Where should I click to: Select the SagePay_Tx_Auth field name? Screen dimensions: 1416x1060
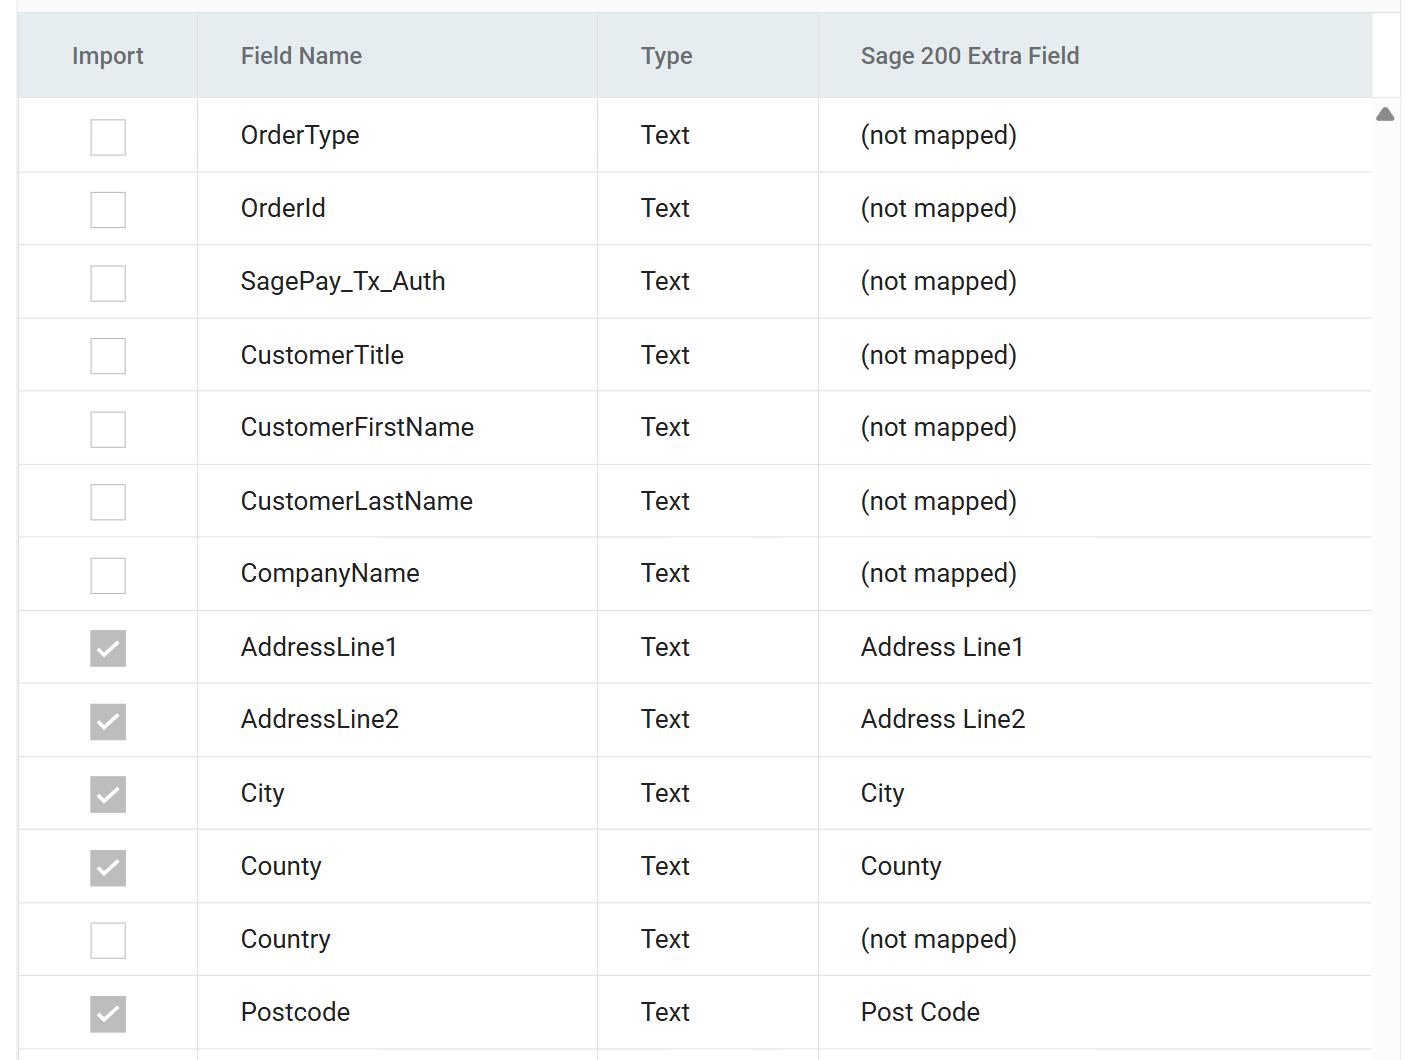(x=343, y=281)
